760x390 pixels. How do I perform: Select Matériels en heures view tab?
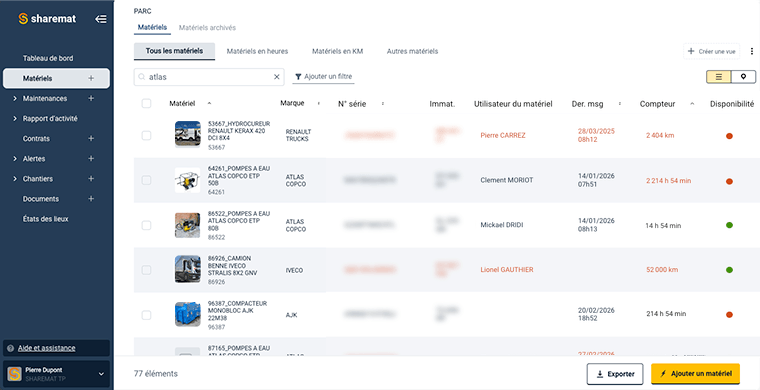click(257, 51)
